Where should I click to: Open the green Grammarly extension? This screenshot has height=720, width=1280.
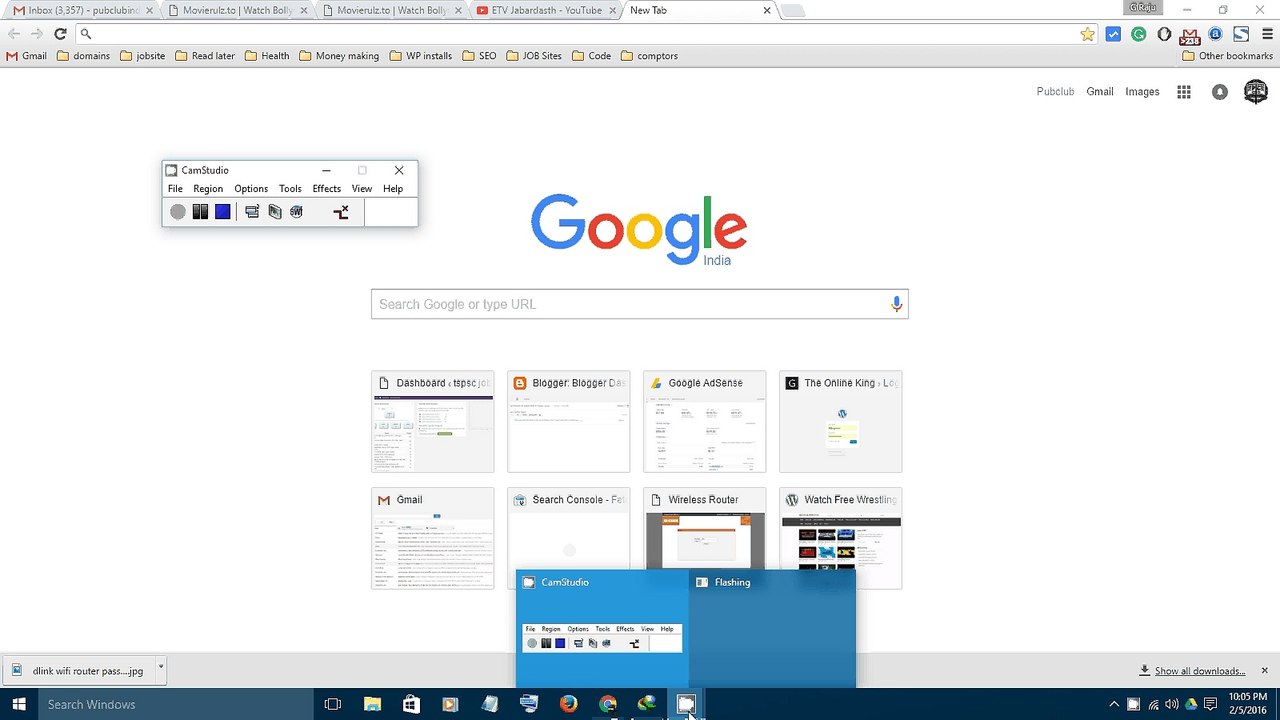(x=1139, y=34)
